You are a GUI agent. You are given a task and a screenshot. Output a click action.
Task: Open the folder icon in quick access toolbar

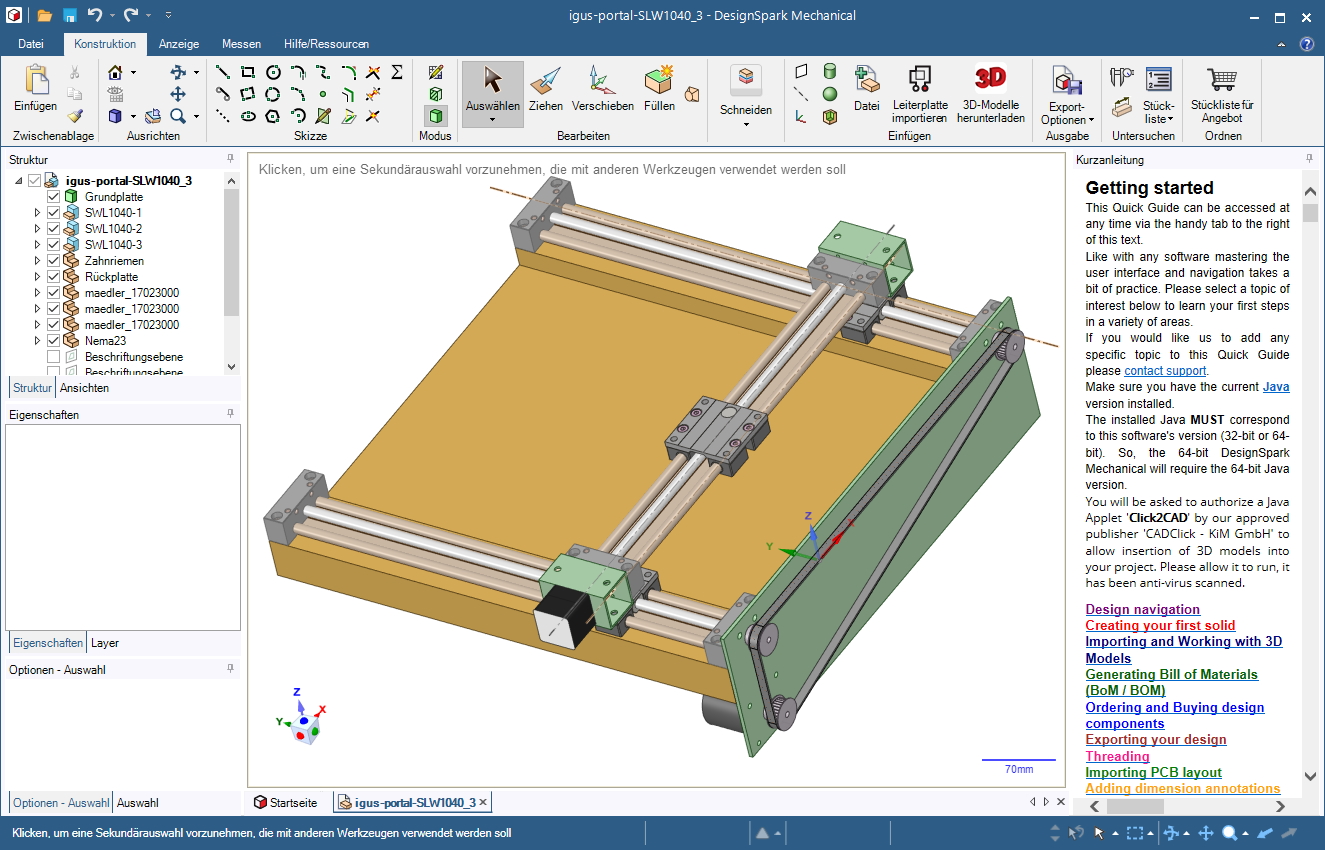tap(45, 15)
